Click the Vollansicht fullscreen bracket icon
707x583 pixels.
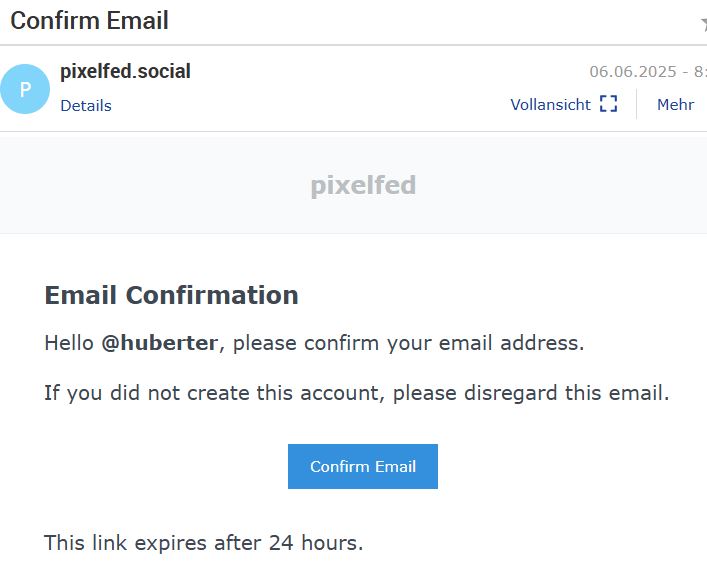[608, 104]
